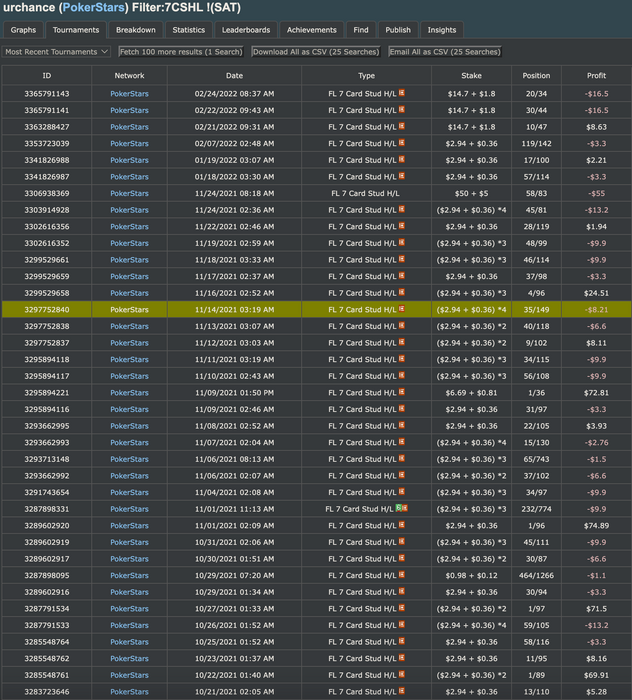Click the $50 + $5 stake cell
Image resolution: width=632 pixels, height=700 pixels.
click(x=471, y=193)
